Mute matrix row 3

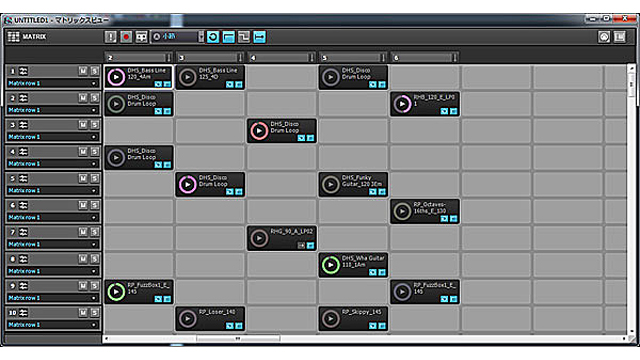83,125
